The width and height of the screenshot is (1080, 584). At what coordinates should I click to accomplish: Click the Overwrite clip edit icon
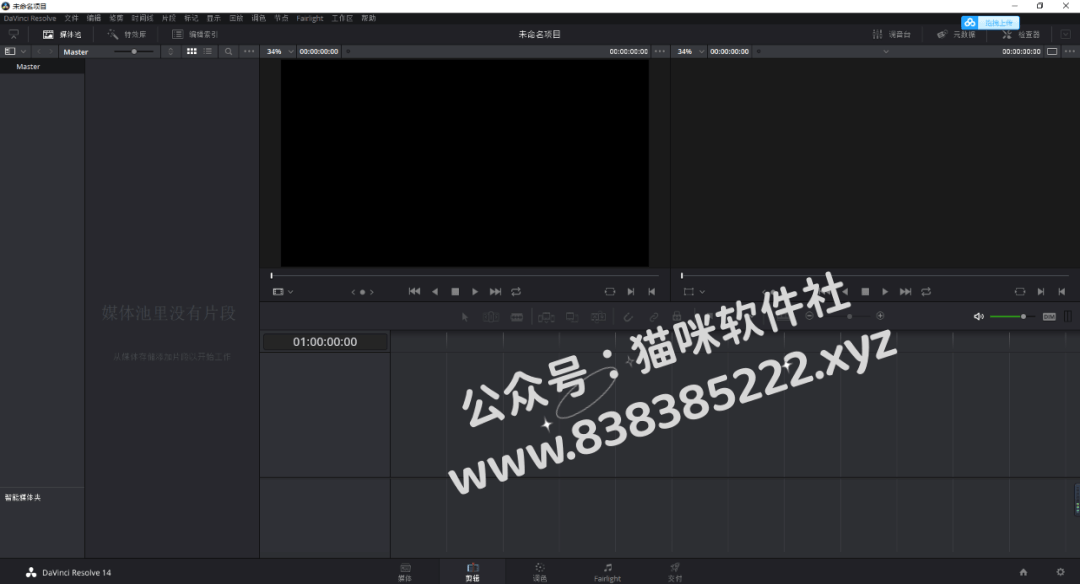click(572, 317)
